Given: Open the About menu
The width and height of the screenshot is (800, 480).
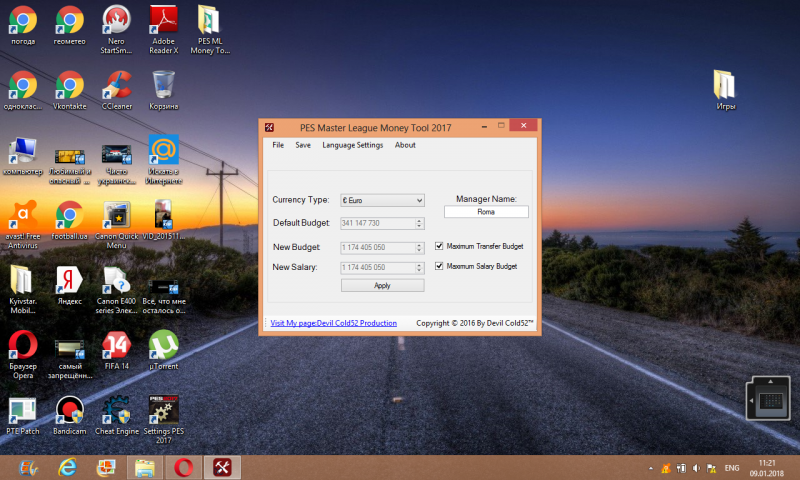Looking at the screenshot, I should [x=405, y=145].
